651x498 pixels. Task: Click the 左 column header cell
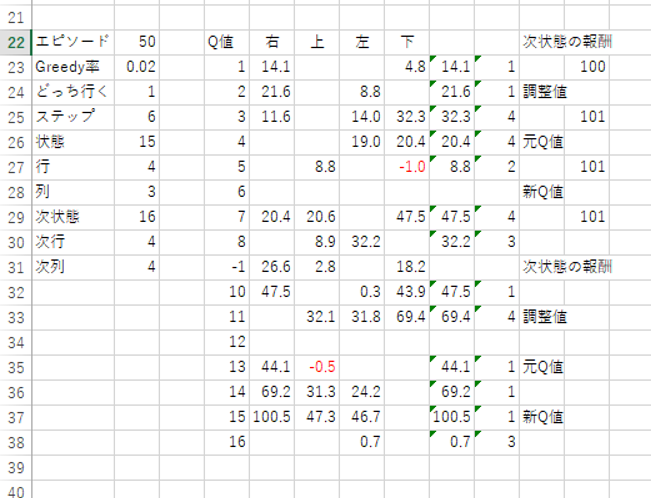tap(362, 42)
